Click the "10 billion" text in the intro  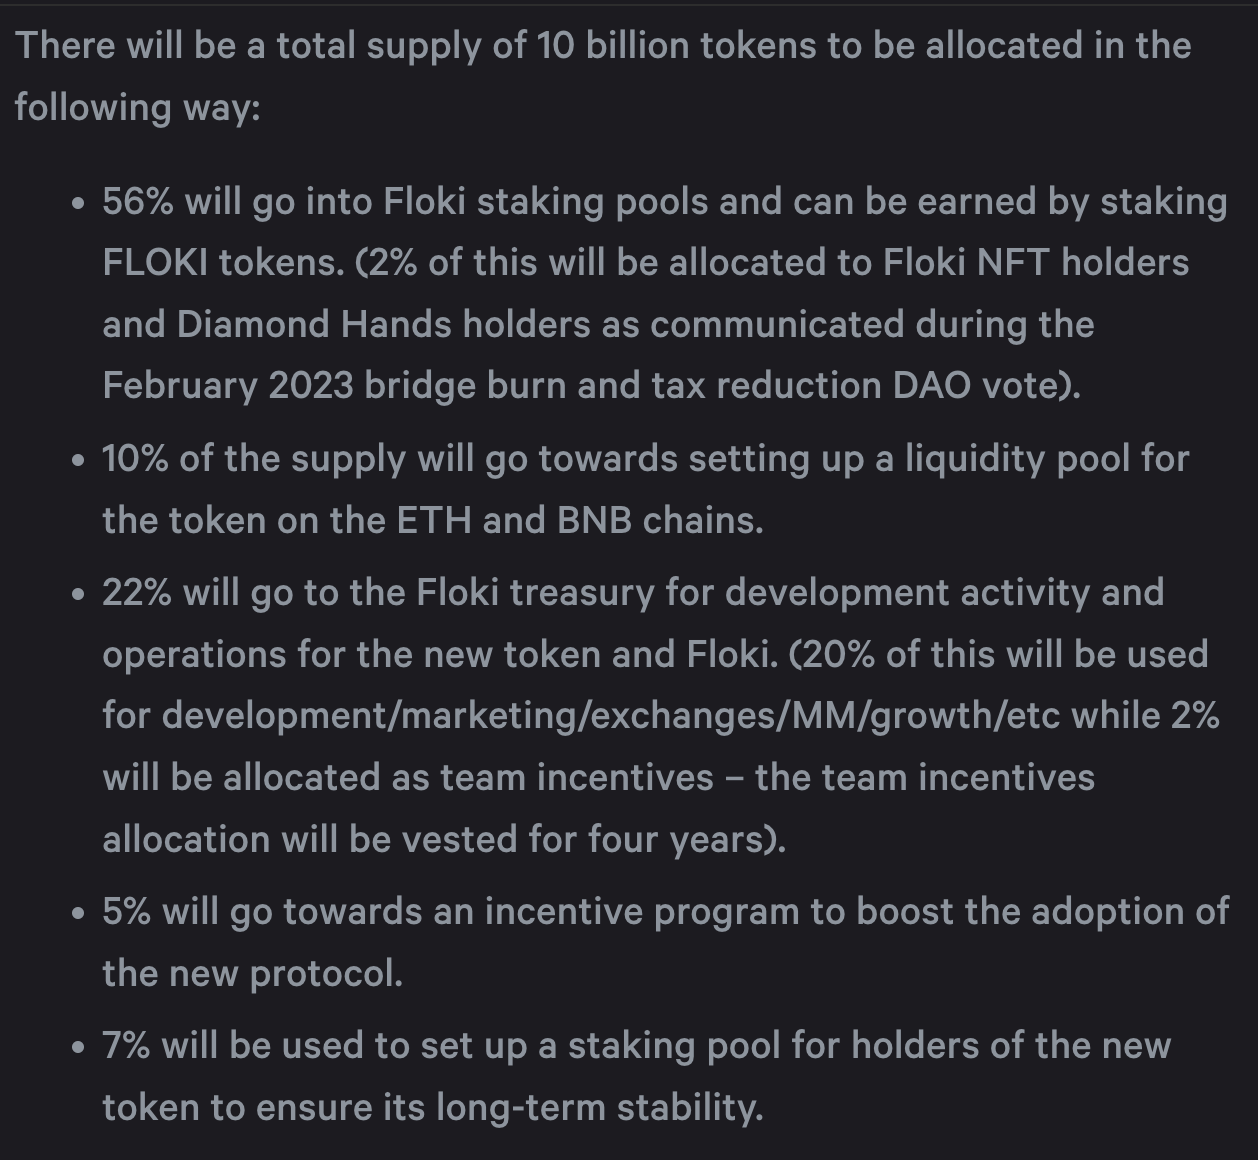click(x=612, y=46)
